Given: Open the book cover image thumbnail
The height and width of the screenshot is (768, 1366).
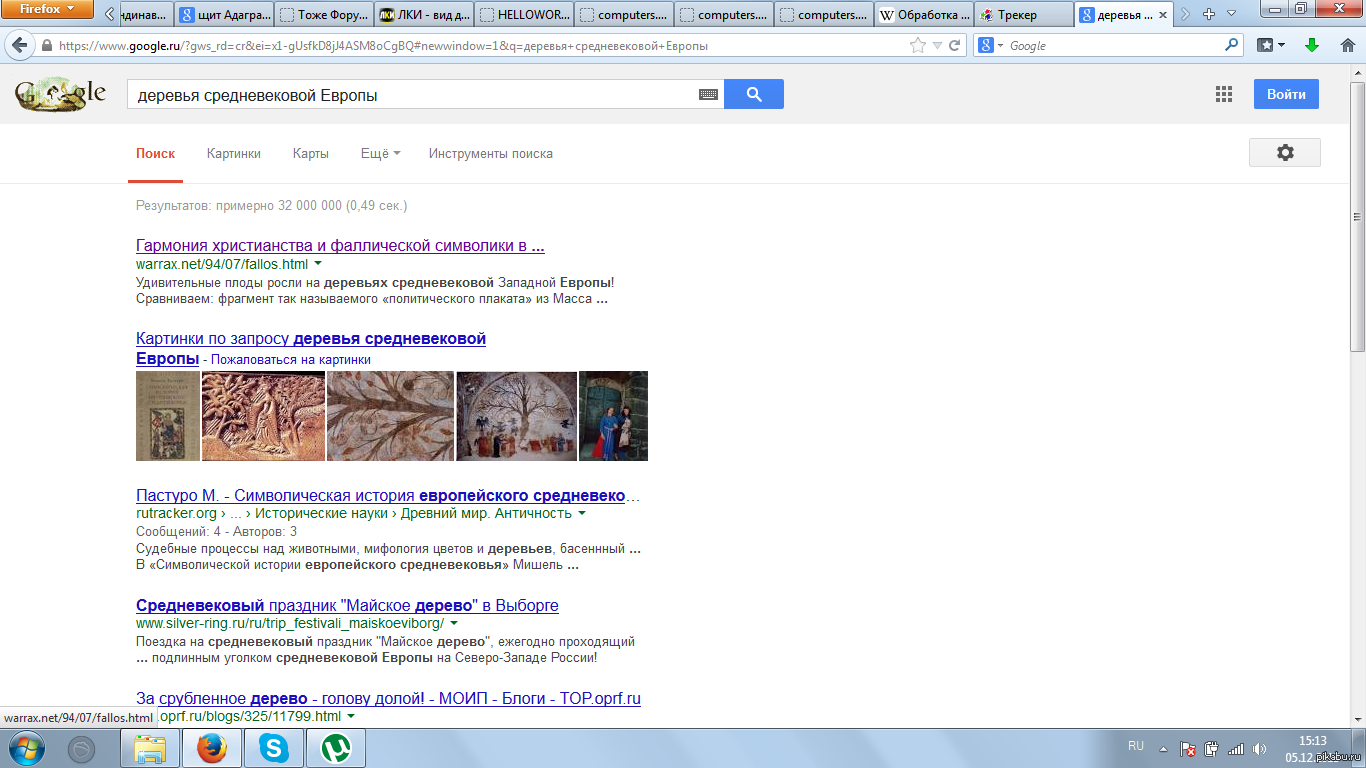Looking at the screenshot, I should click(168, 416).
